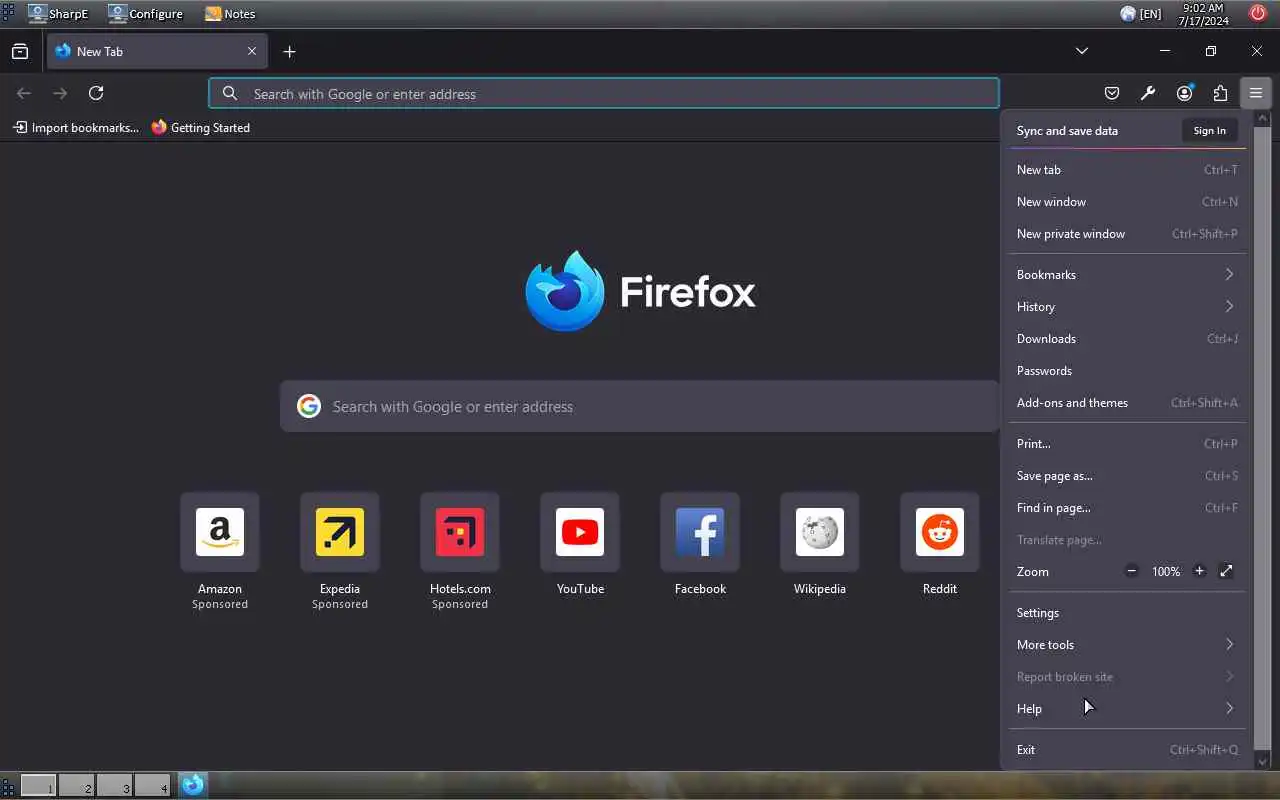The width and height of the screenshot is (1280, 800).
Task: Select Print... menu entry
Action: click(x=1125, y=443)
